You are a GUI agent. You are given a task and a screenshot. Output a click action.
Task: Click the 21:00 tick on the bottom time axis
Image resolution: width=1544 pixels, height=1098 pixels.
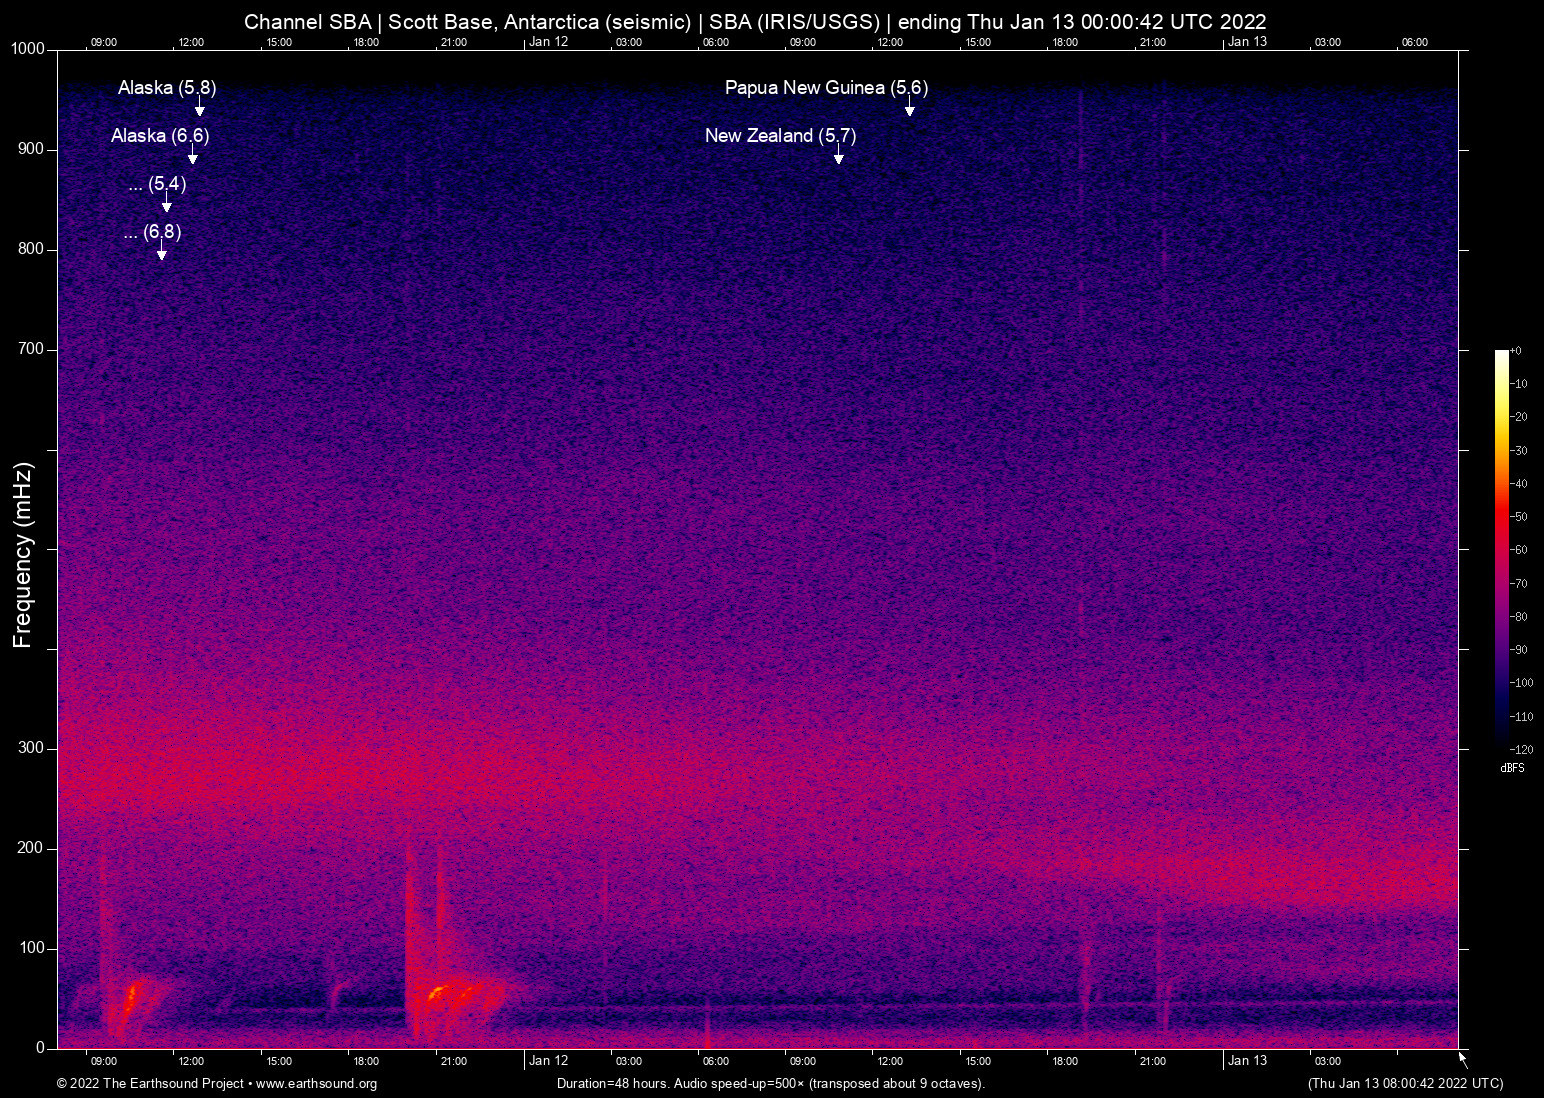pyautogui.click(x=455, y=1061)
